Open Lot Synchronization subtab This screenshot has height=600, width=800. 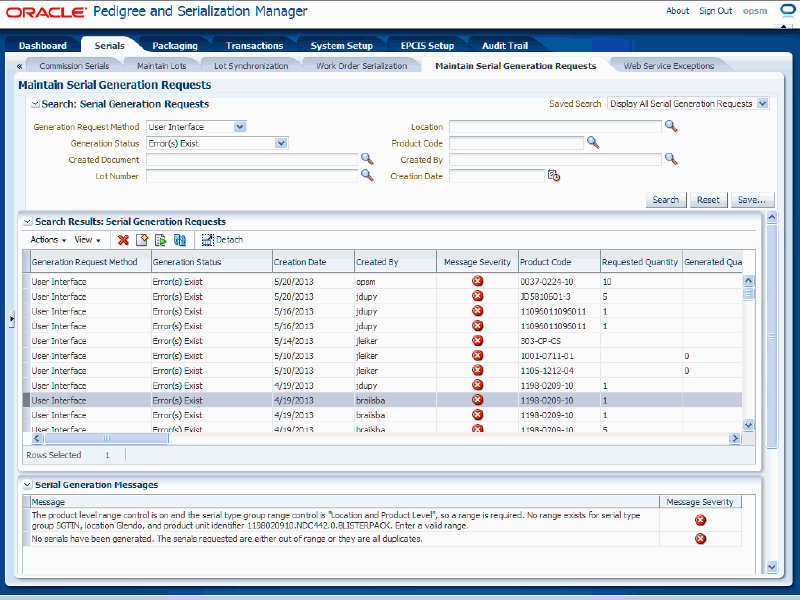[x=251, y=66]
